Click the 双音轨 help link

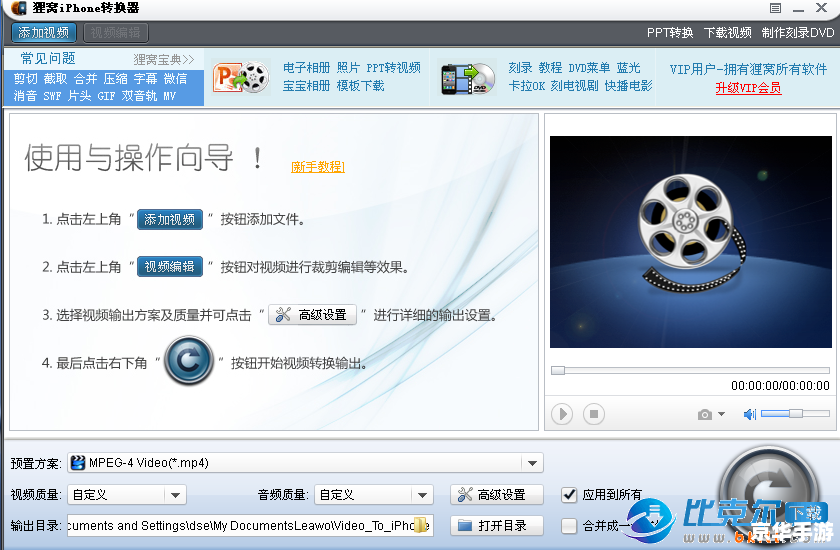[139, 96]
